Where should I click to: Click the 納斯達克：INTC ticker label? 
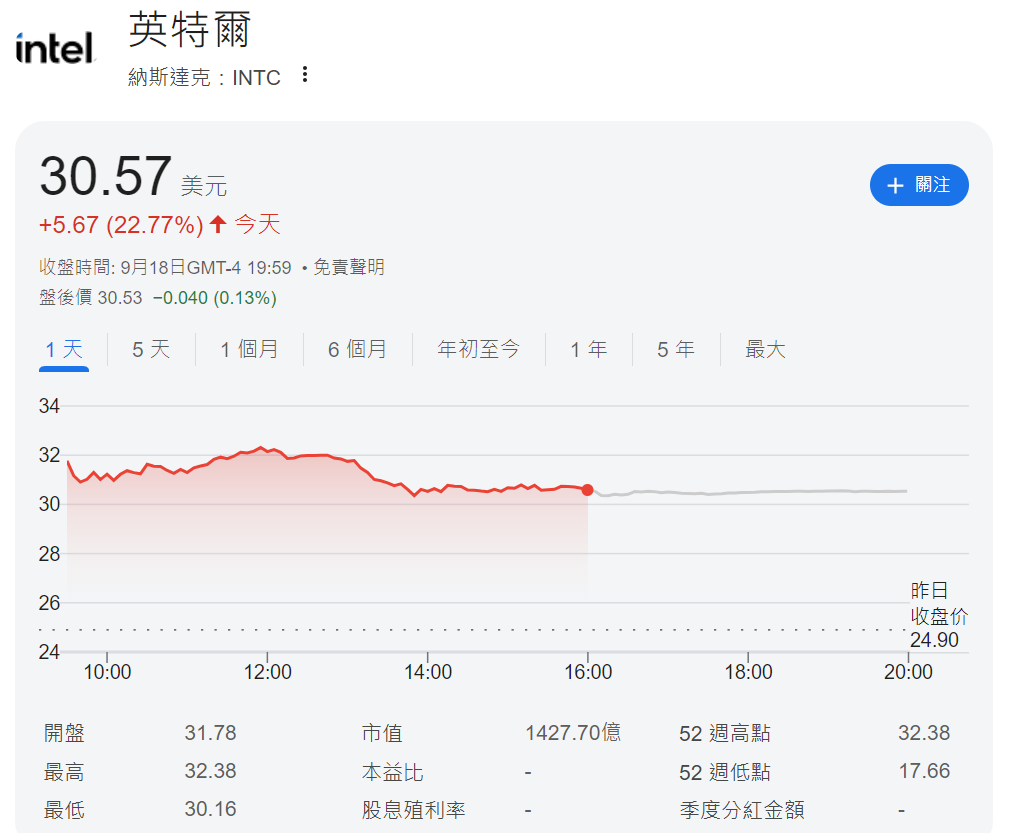(204, 77)
